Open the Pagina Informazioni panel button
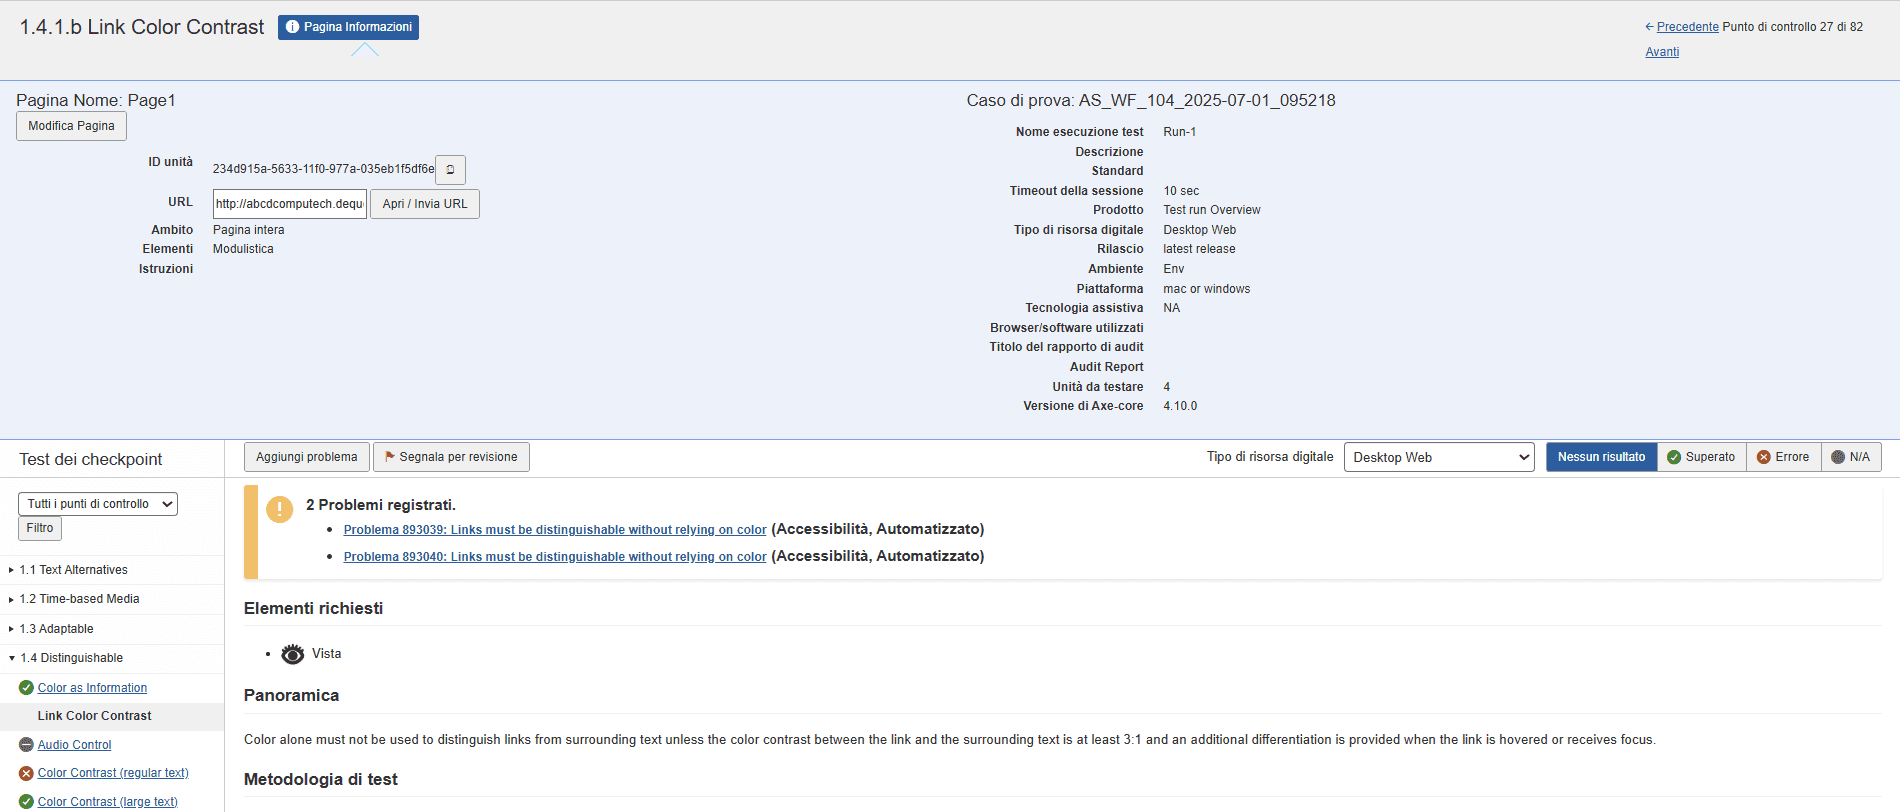 (348, 27)
